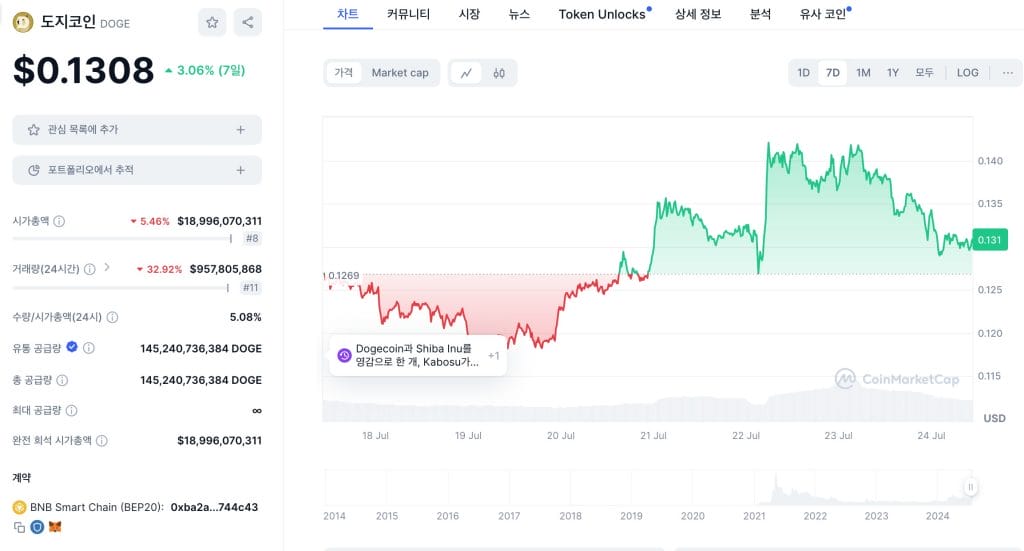Open the Dogecoin Shiba Inu news card
This screenshot has height=551, width=1024.
[418, 355]
